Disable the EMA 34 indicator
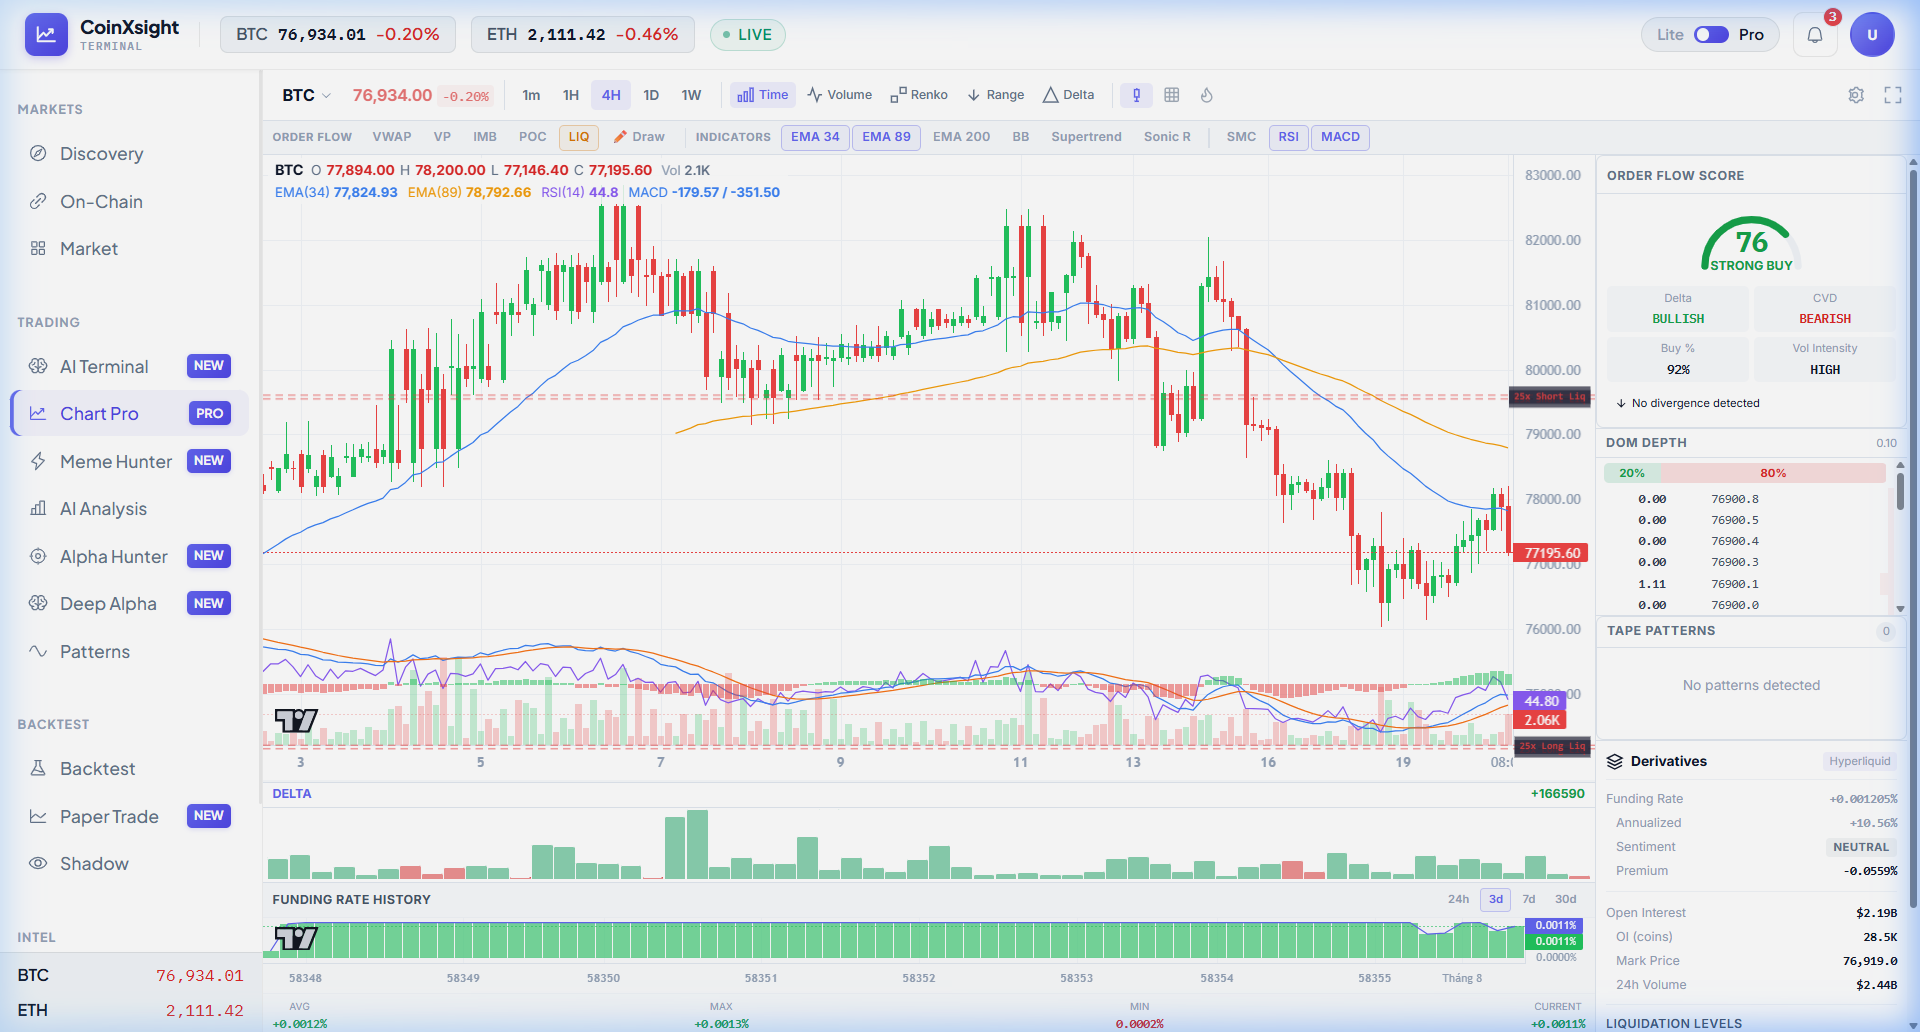This screenshot has width=1920, height=1032. (815, 137)
